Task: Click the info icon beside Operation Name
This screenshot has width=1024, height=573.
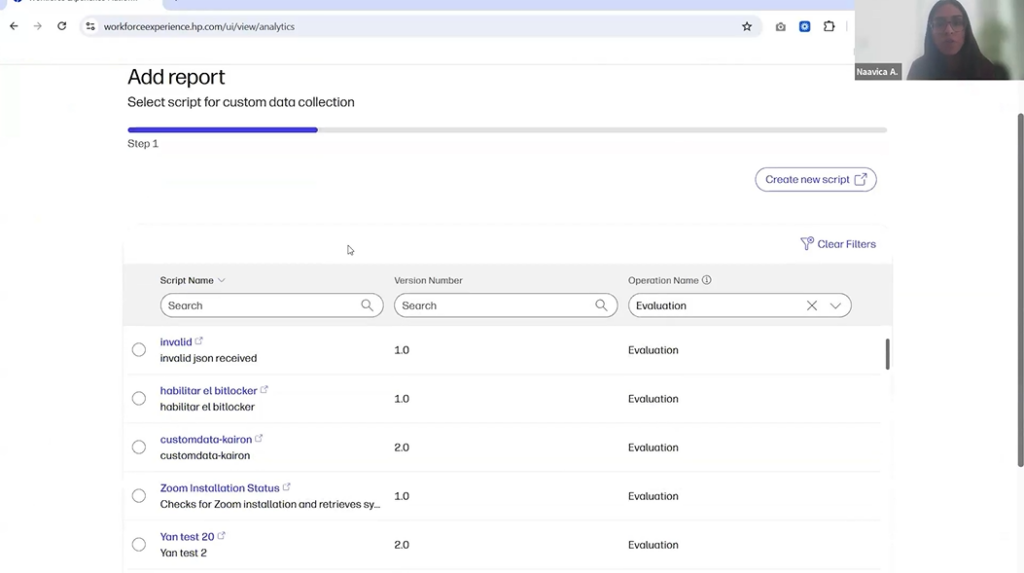Action: pos(707,280)
